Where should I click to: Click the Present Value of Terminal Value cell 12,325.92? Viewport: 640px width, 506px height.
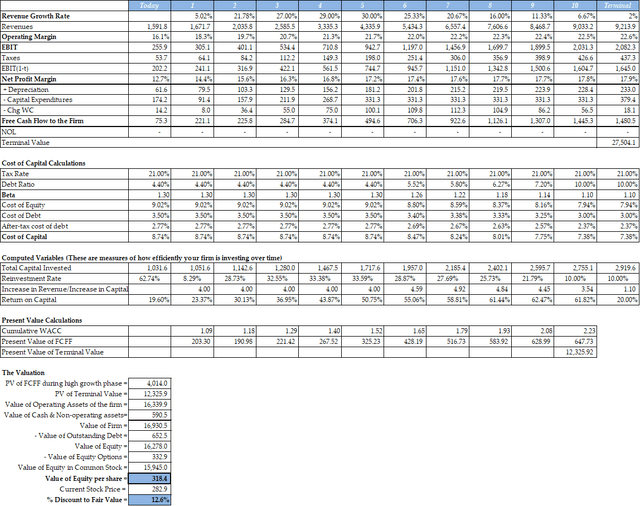coord(576,352)
